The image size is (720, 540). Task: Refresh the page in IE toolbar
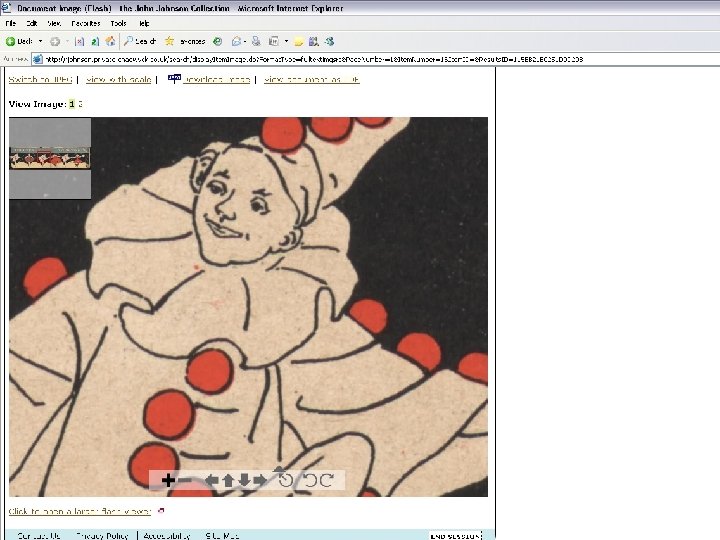95,42
